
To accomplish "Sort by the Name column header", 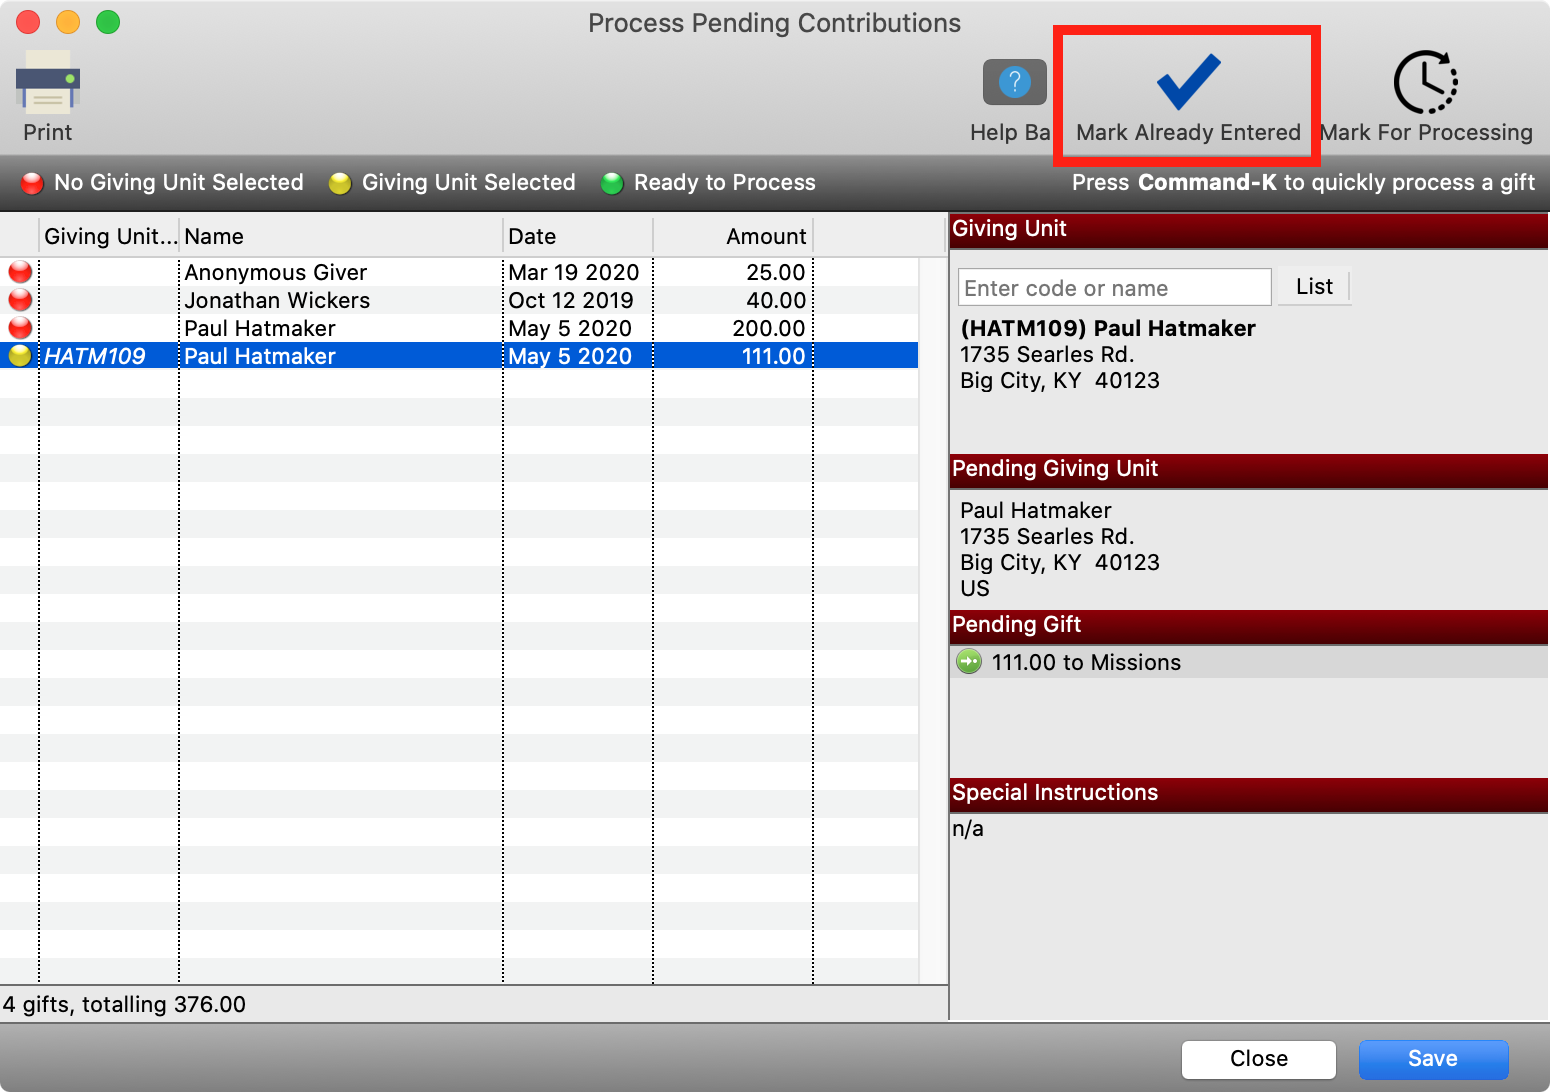I will 340,237.
